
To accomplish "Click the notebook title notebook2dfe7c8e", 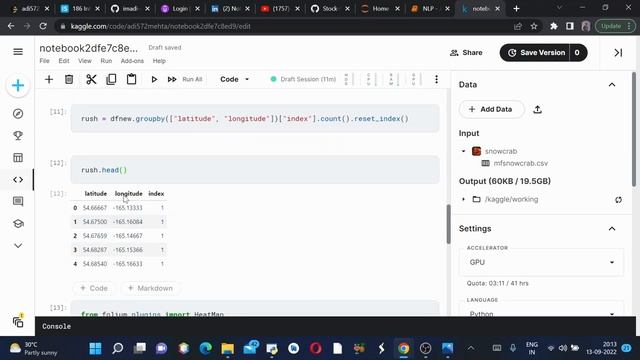I will pyautogui.click(x=89, y=48).
